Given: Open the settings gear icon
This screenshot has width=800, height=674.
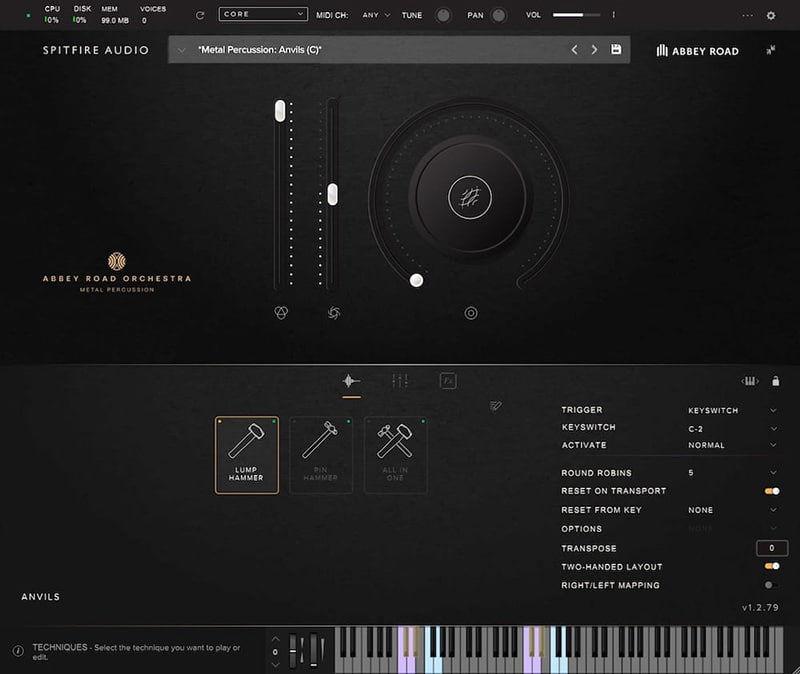Looking at the screenshot, I should (x=771, y=15).
